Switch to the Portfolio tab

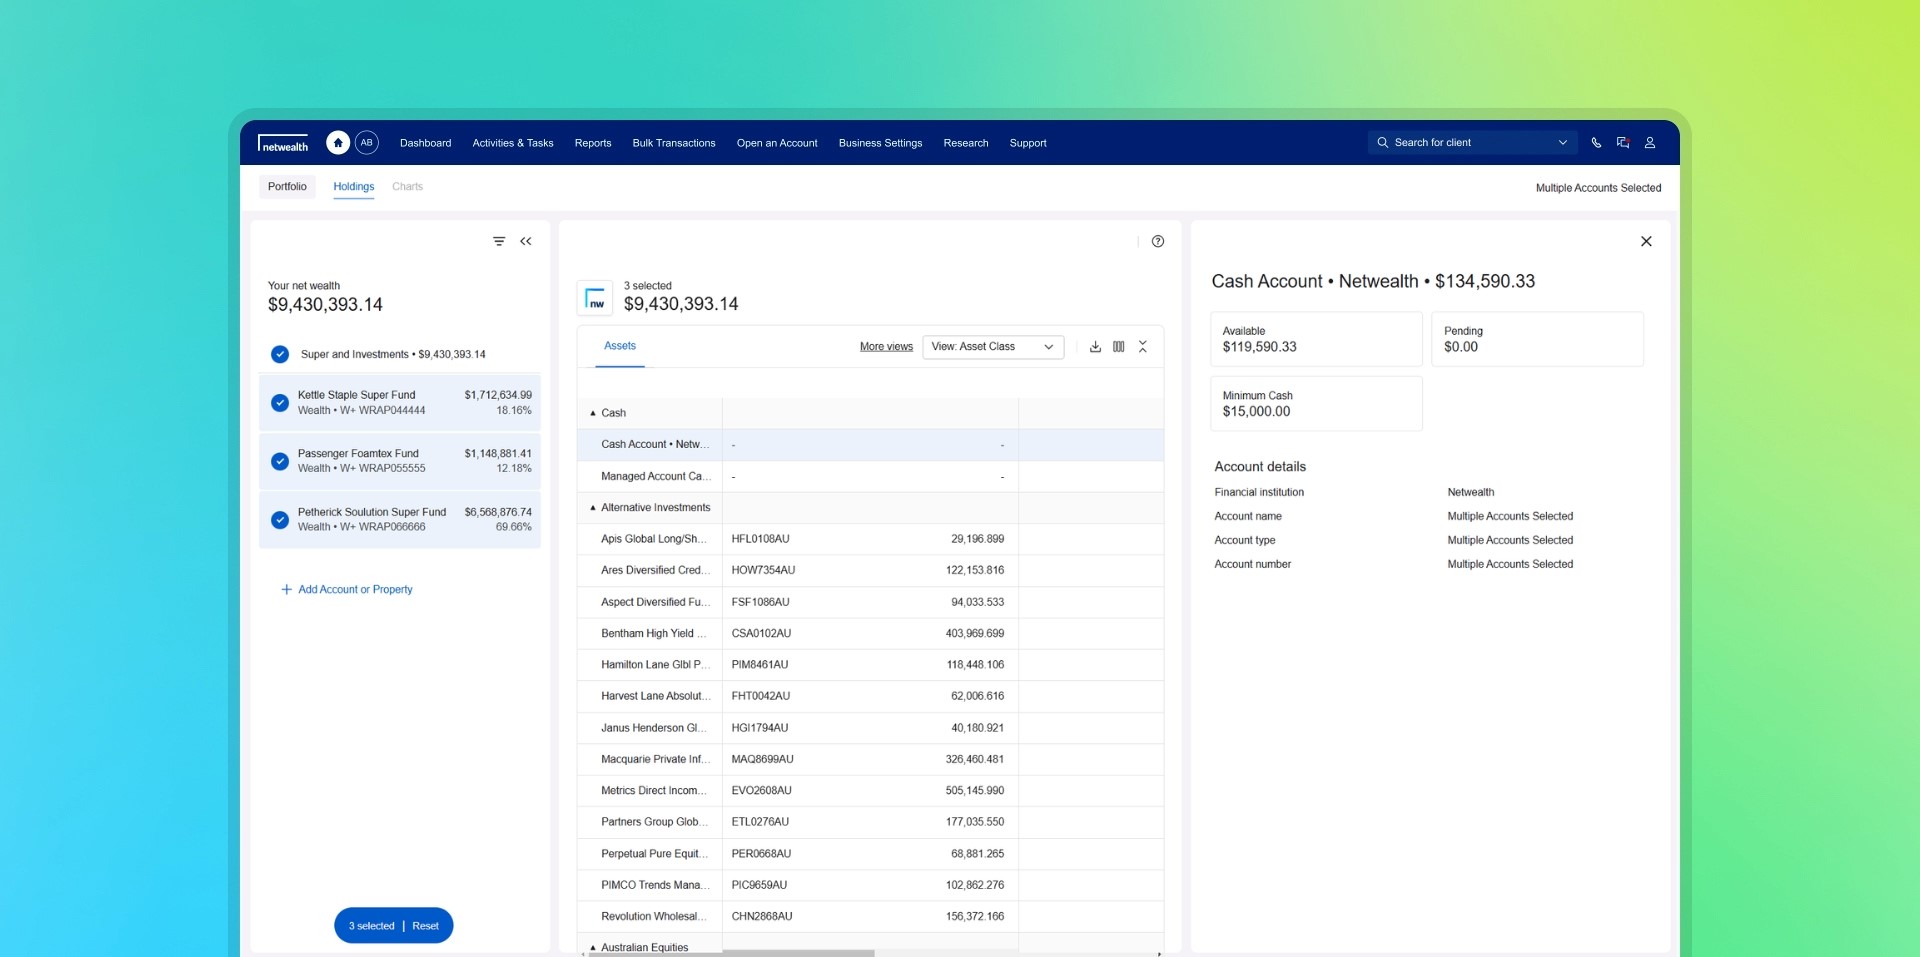coord(287,186)
